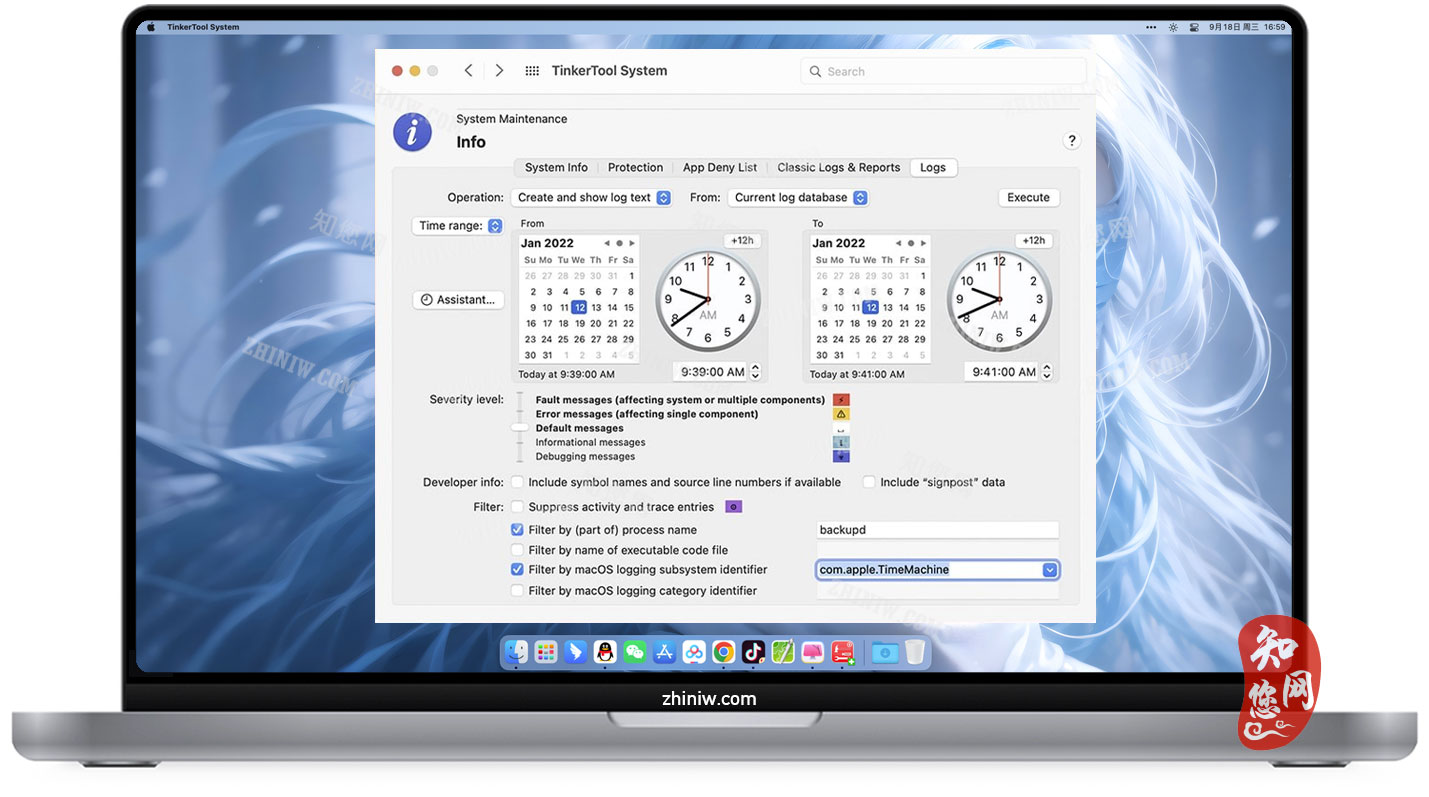Open the Apple menu
1429x797 pixels.
[152, 27]
